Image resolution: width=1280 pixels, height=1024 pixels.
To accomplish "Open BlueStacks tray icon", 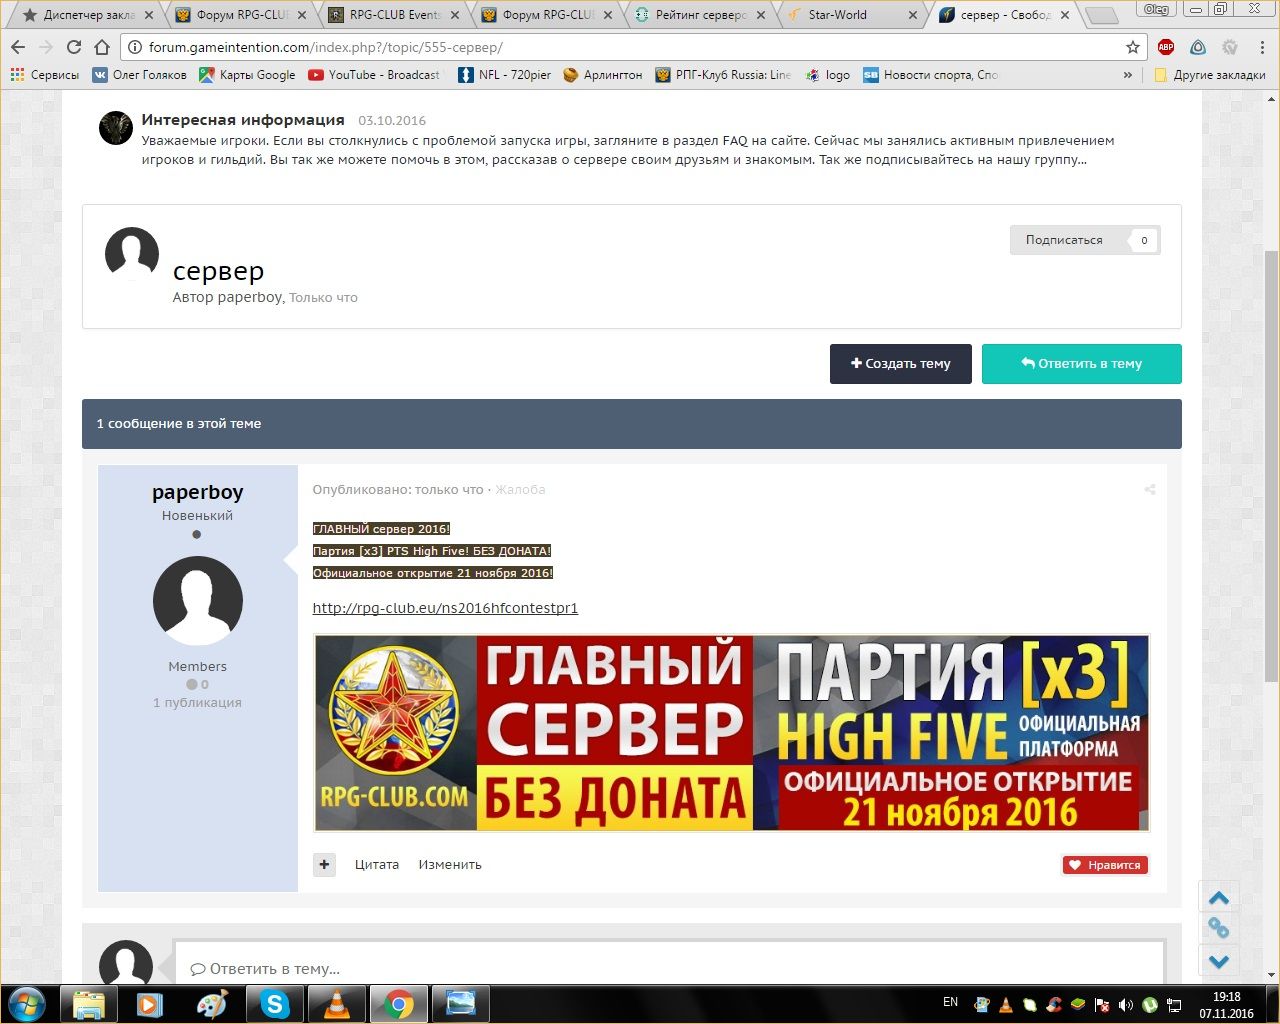I will pyautogui.click(x=1078, y=1005).
